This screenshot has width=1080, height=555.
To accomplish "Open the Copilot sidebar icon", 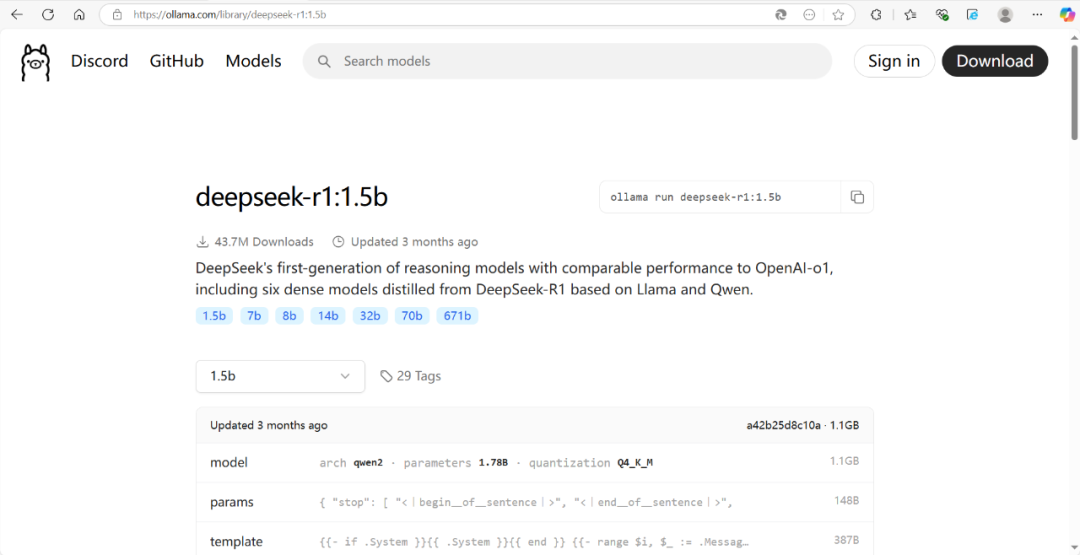I will pos(1066,14).
